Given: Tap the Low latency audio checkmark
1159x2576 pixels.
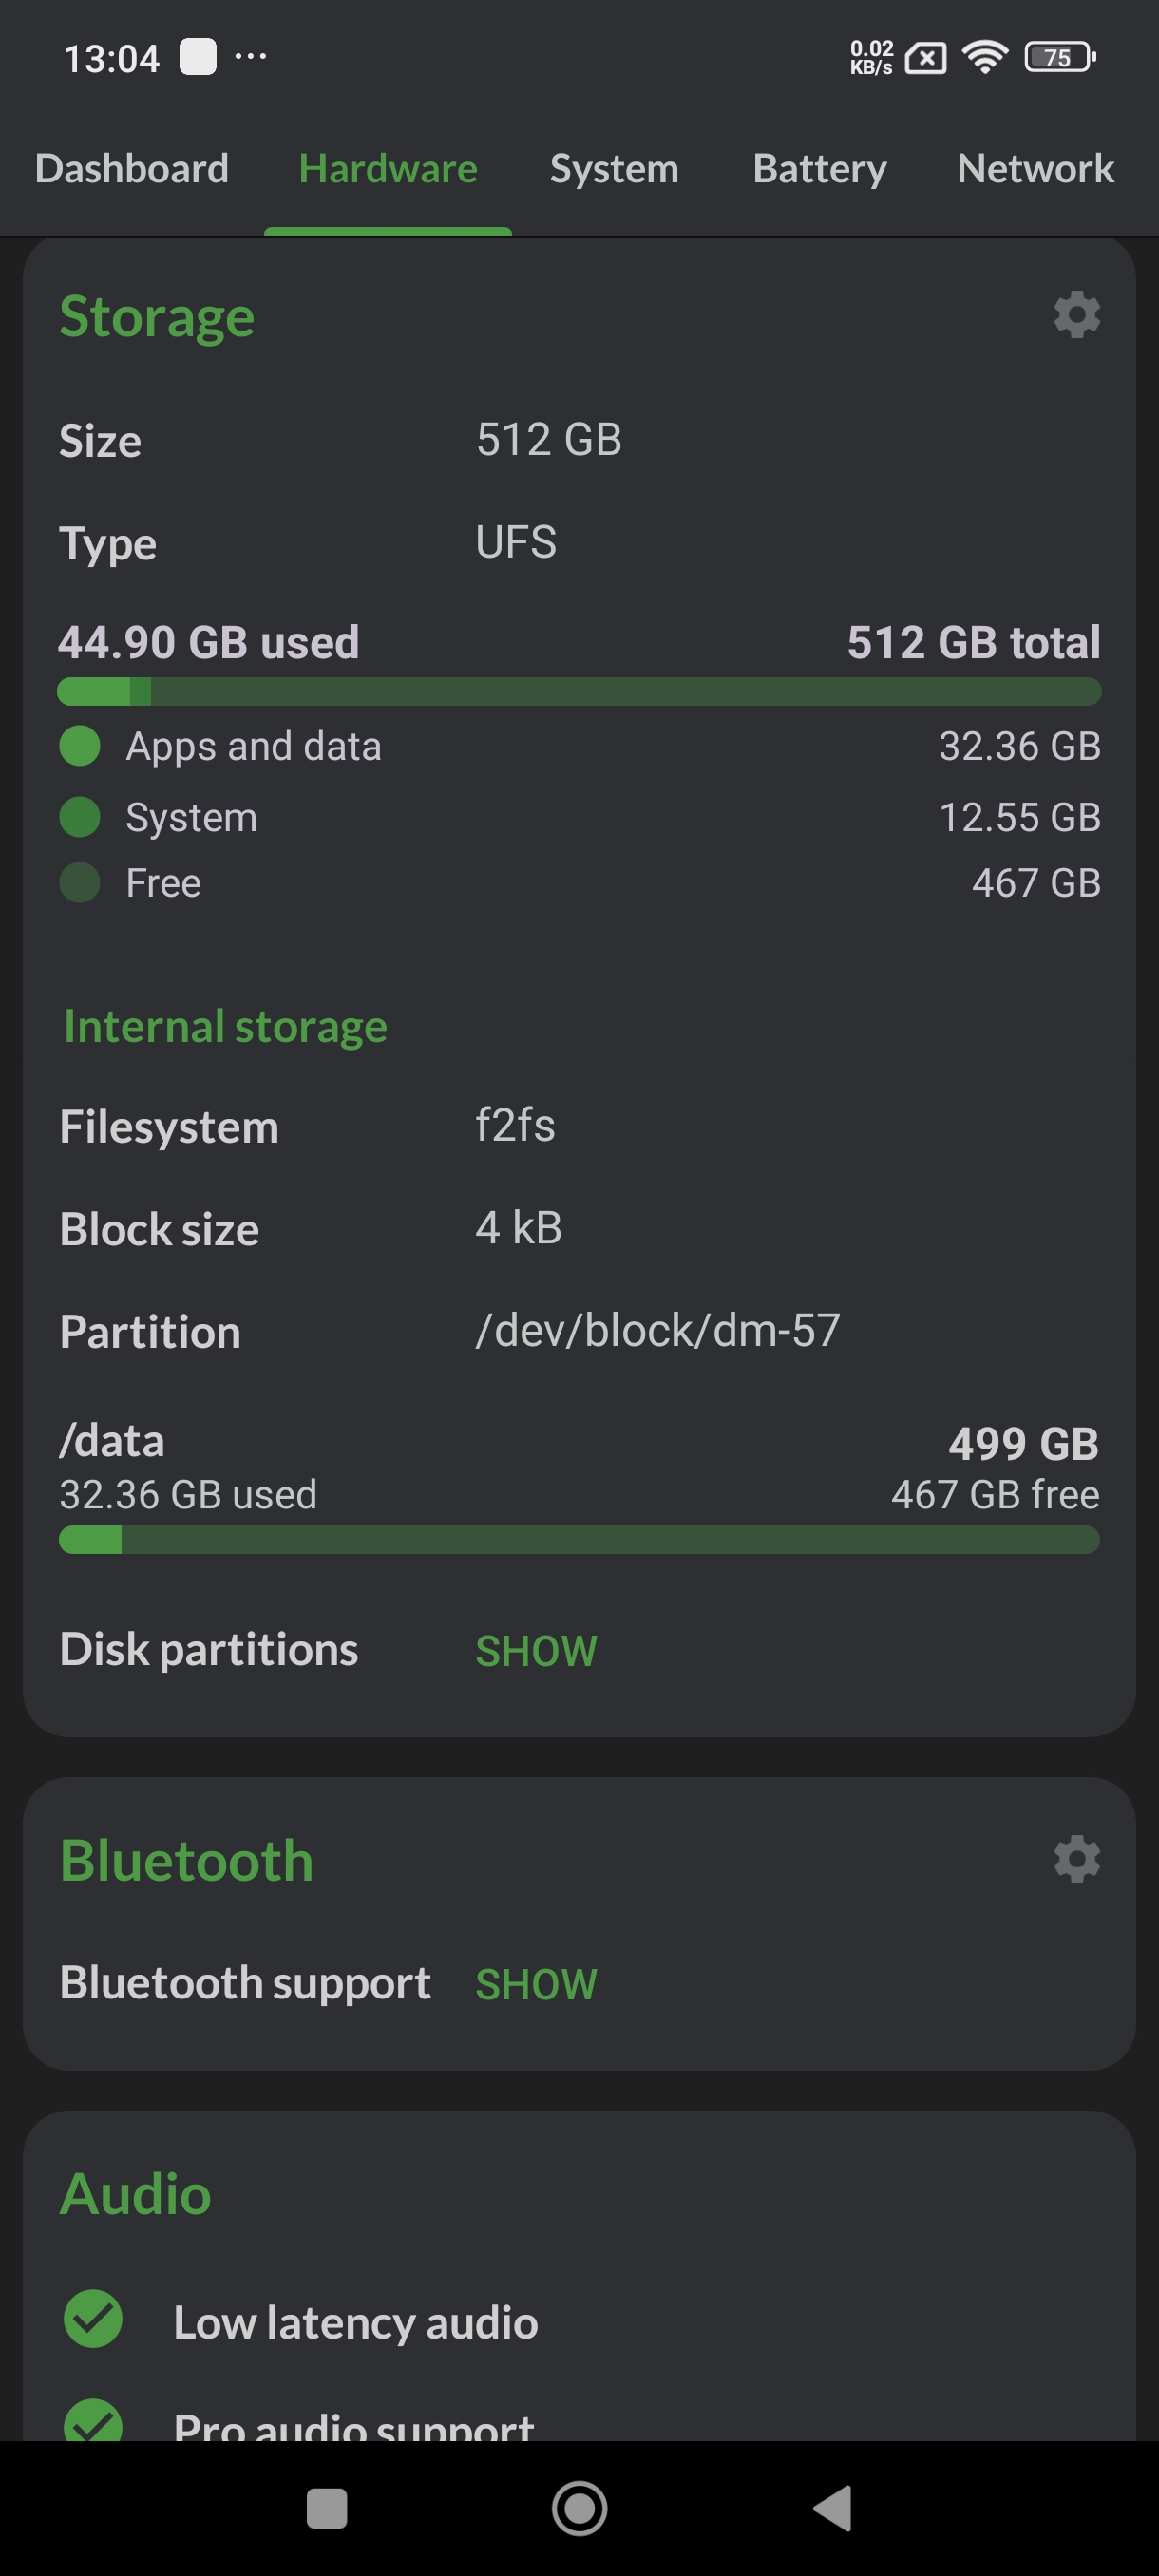Looking at the screenshot, I should click(93, 2319).
